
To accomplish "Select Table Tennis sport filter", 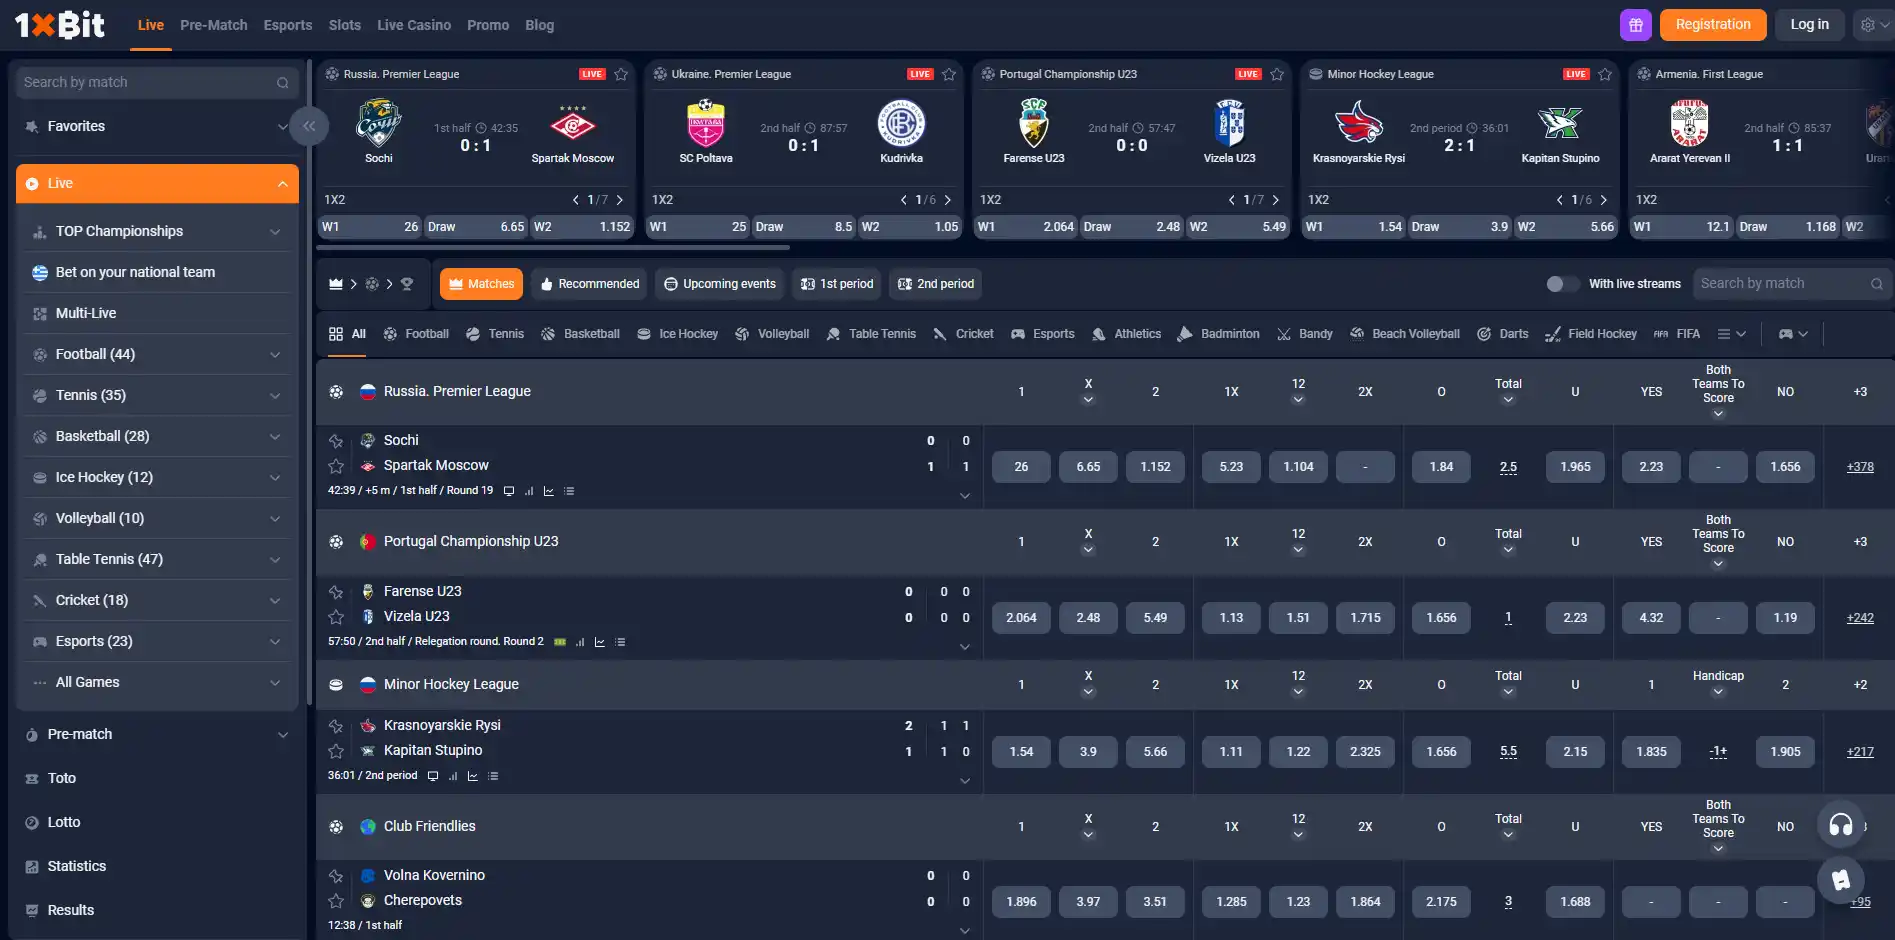I will [x=871, y=334].
